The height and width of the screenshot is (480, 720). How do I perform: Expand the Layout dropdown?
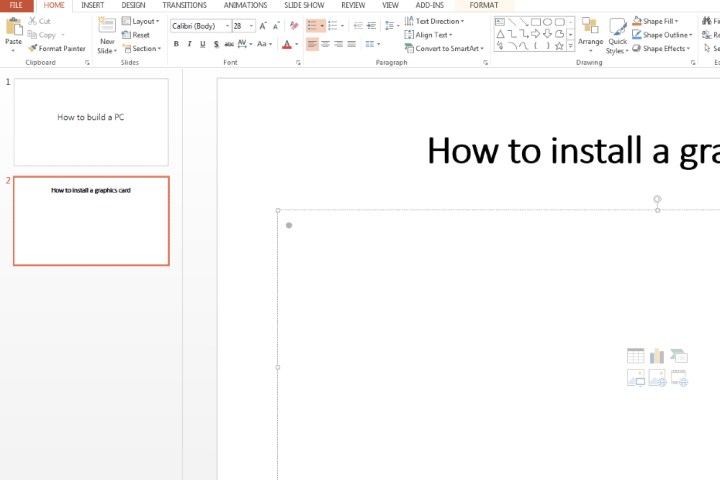coord(141,21)
